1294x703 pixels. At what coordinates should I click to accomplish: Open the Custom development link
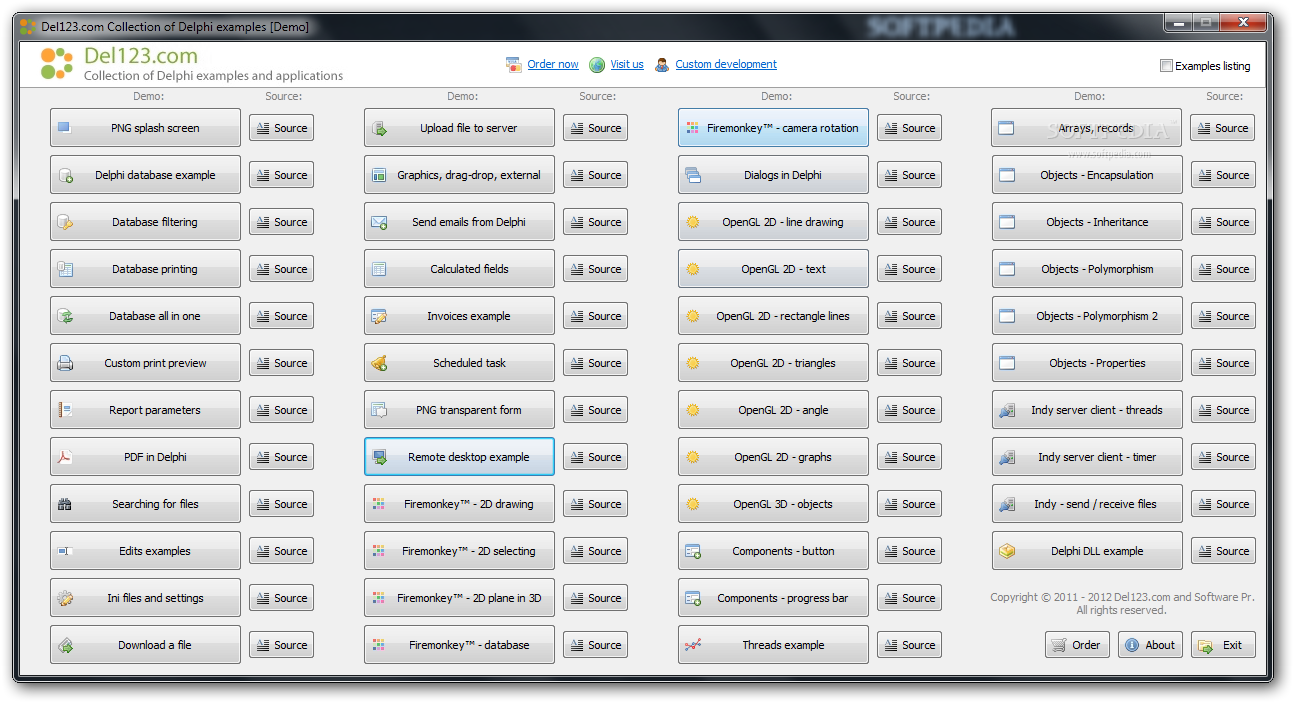point(726,64)
